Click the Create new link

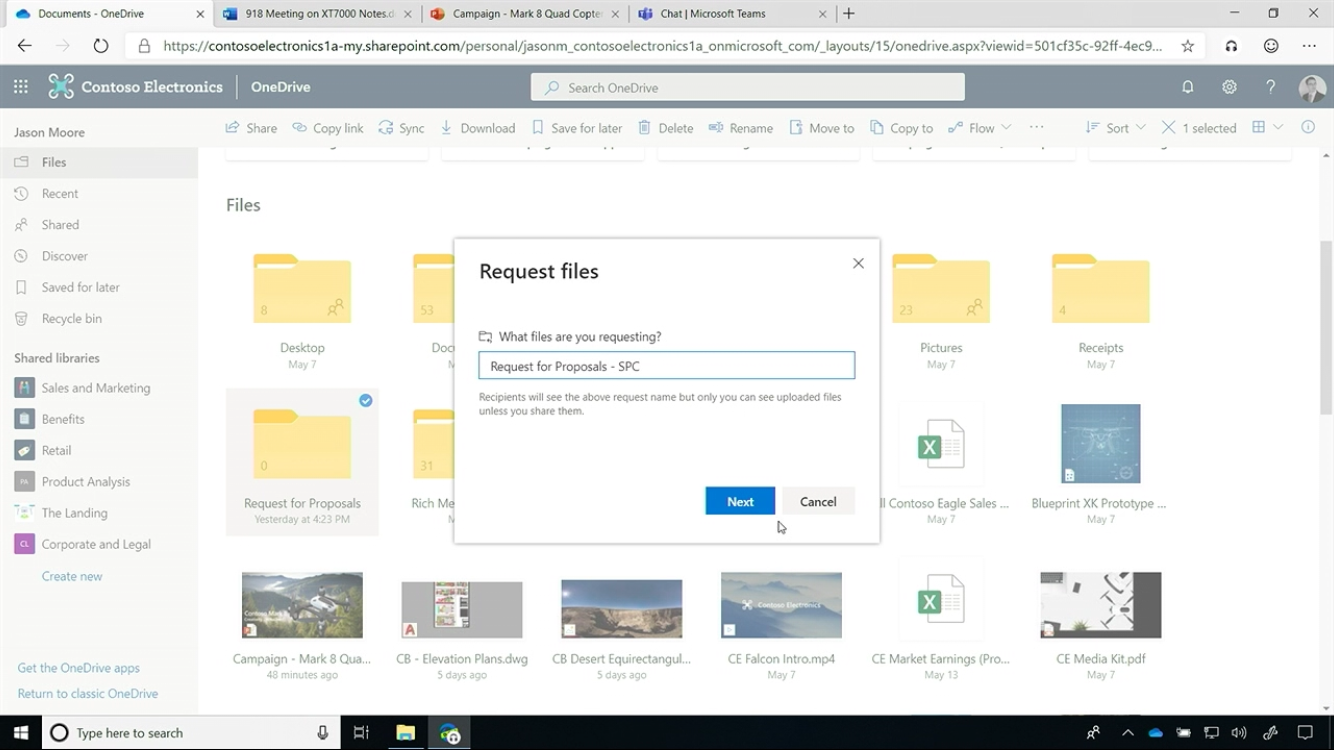click(x=72, y=576)
